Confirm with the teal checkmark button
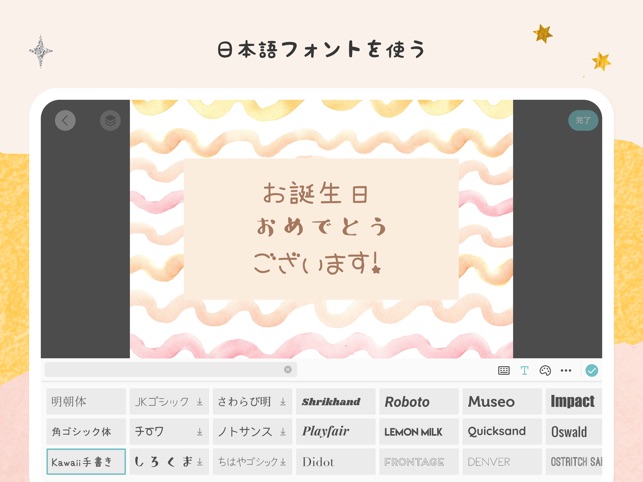The image size is (643, 482). (591, 370)
